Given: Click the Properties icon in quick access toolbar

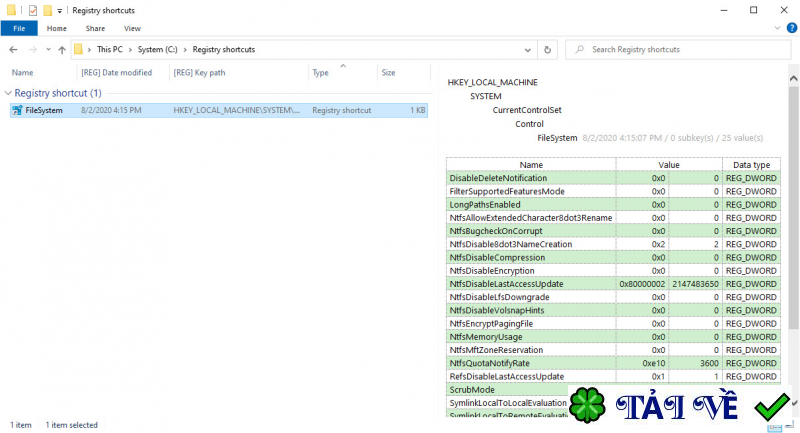Looking at the screenshot, I should [34, 9].
